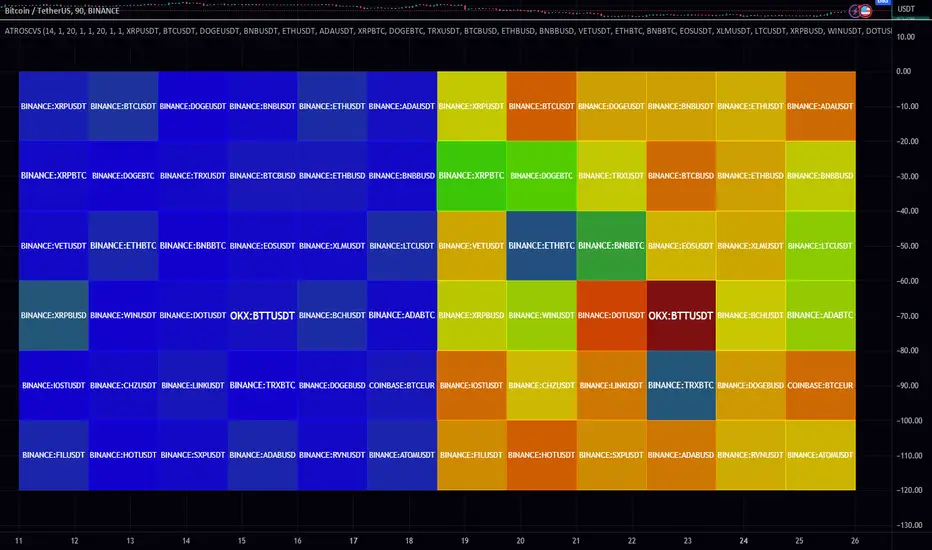Select the ATROSCVS indicator legend line
This screenshot has height=550, width=932.
[x=447, y=31]
